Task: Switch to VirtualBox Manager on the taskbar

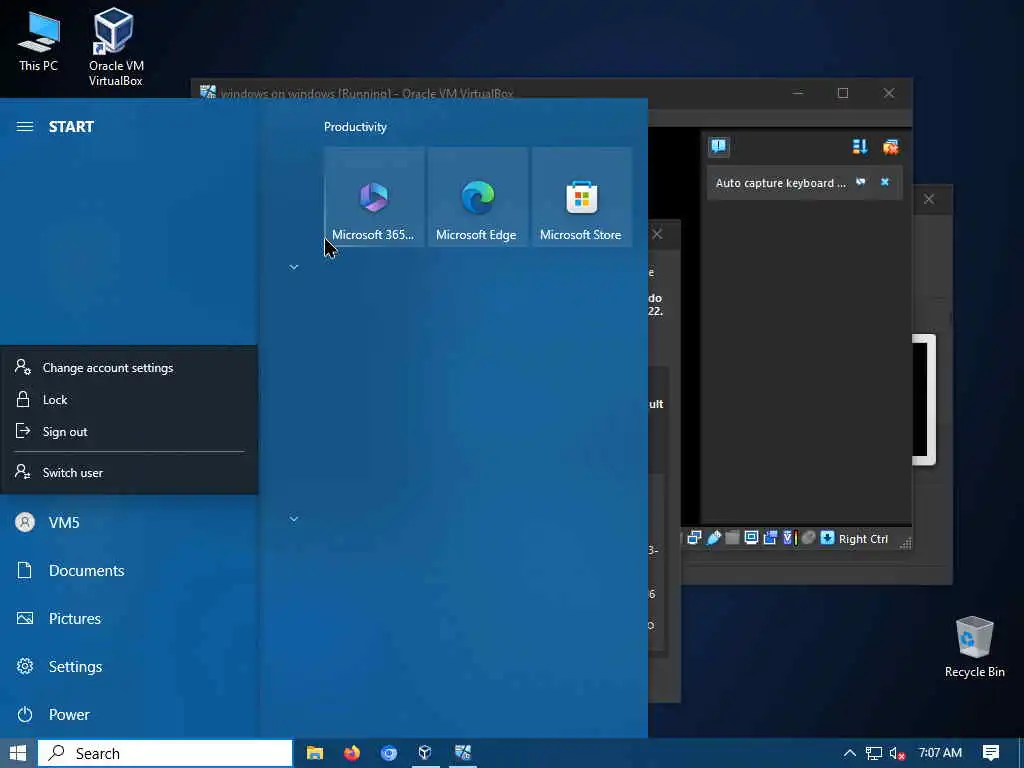Action: tap(425, 753)
